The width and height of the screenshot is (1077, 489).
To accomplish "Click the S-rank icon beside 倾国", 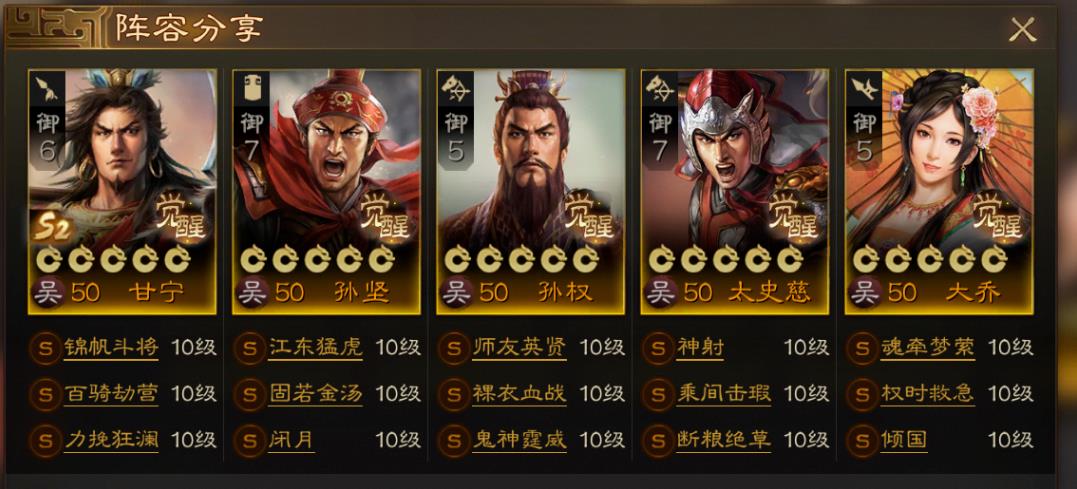I will click(862, 440).
